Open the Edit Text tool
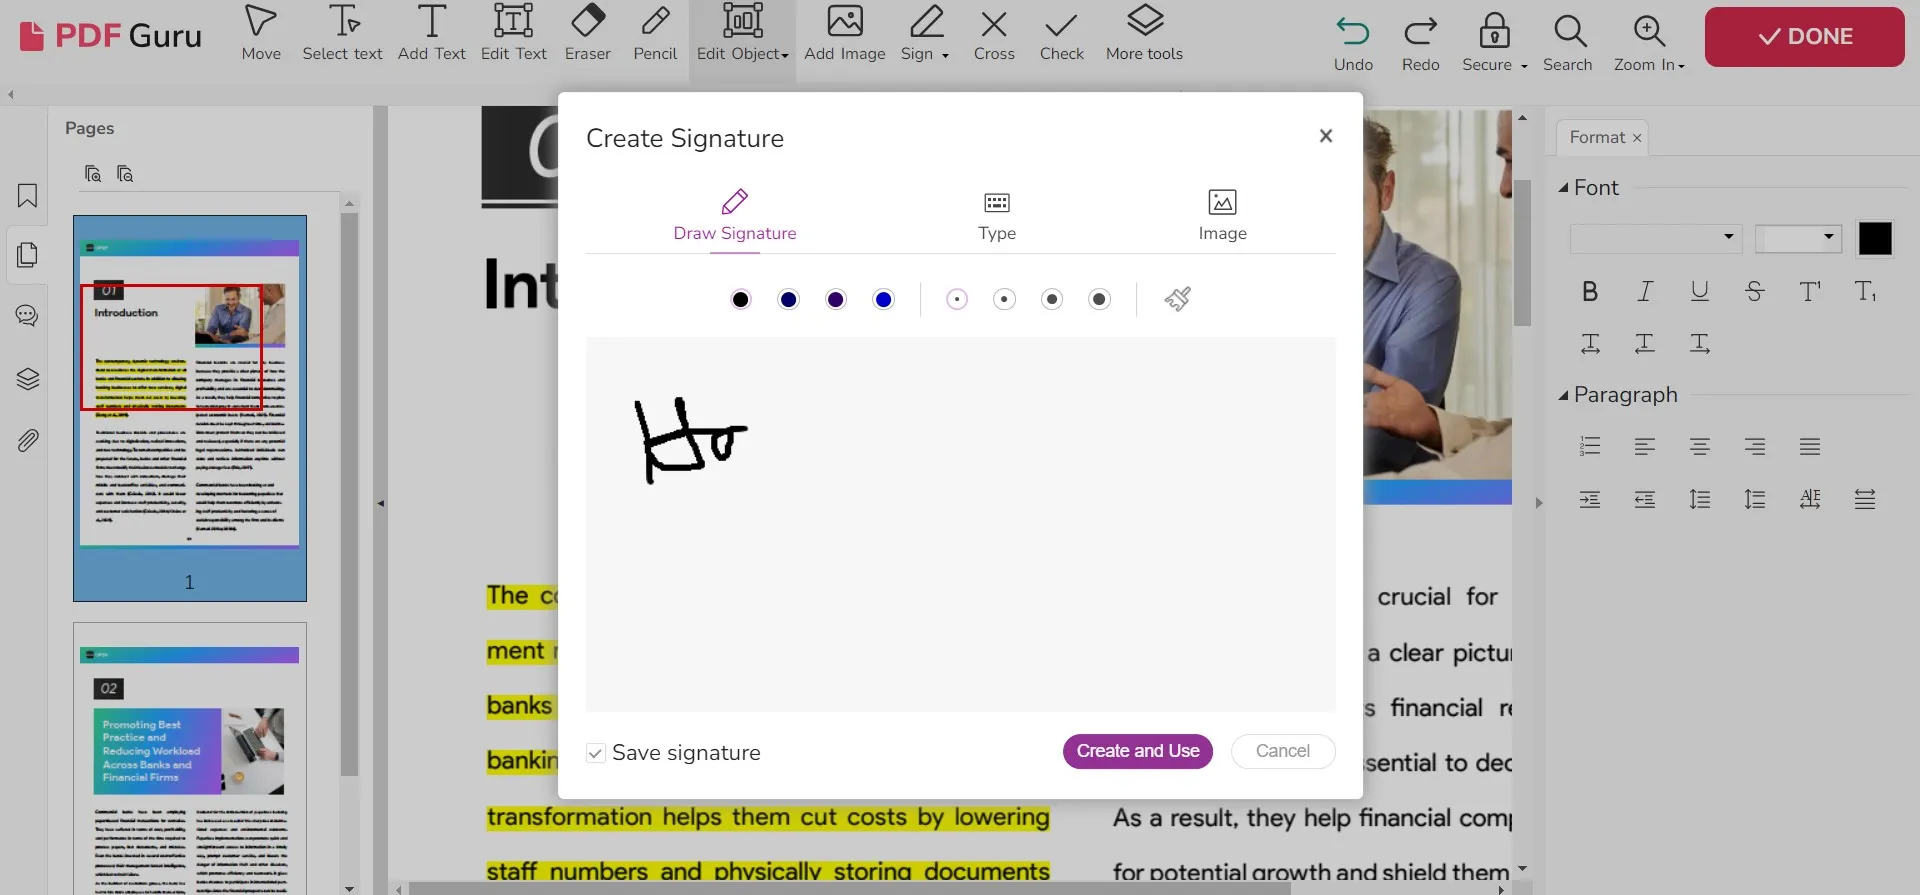 tap(513, 34)
